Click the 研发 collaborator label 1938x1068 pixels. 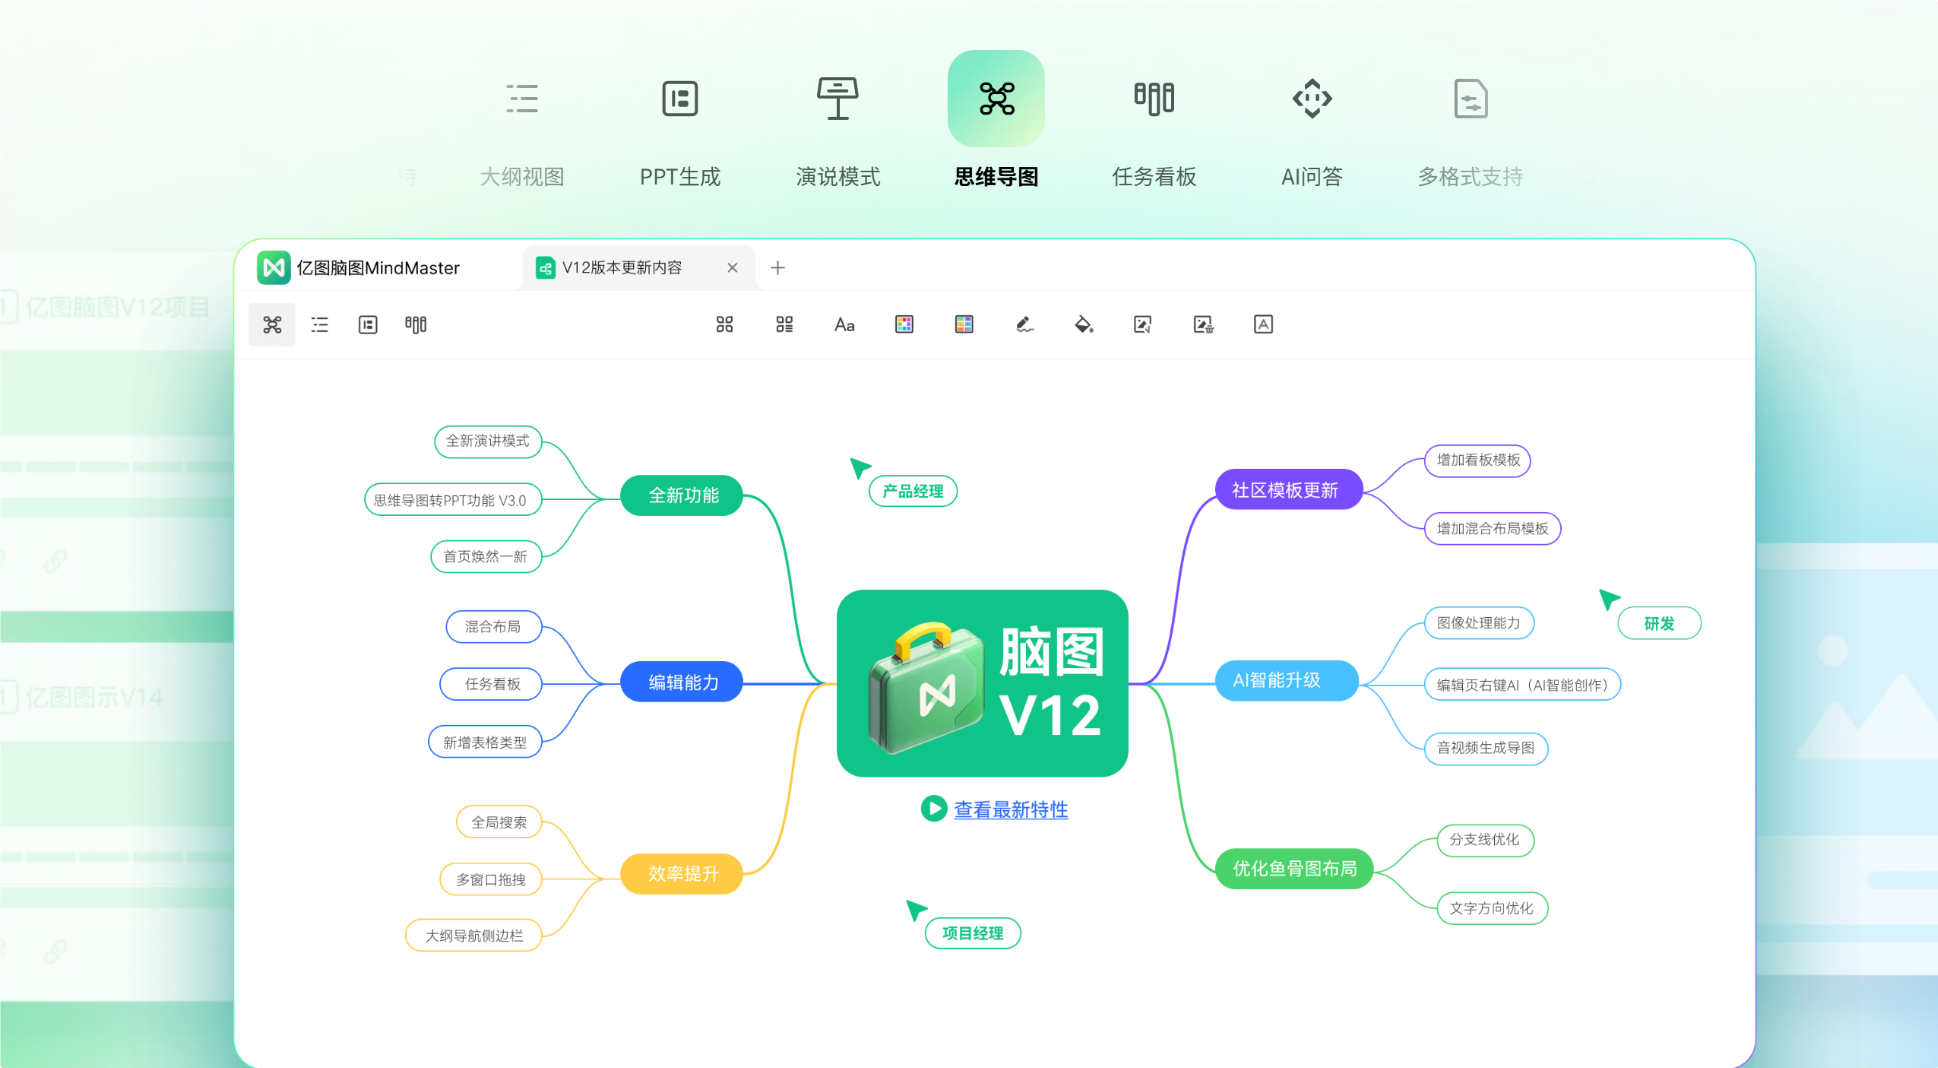click(1660, 623)
